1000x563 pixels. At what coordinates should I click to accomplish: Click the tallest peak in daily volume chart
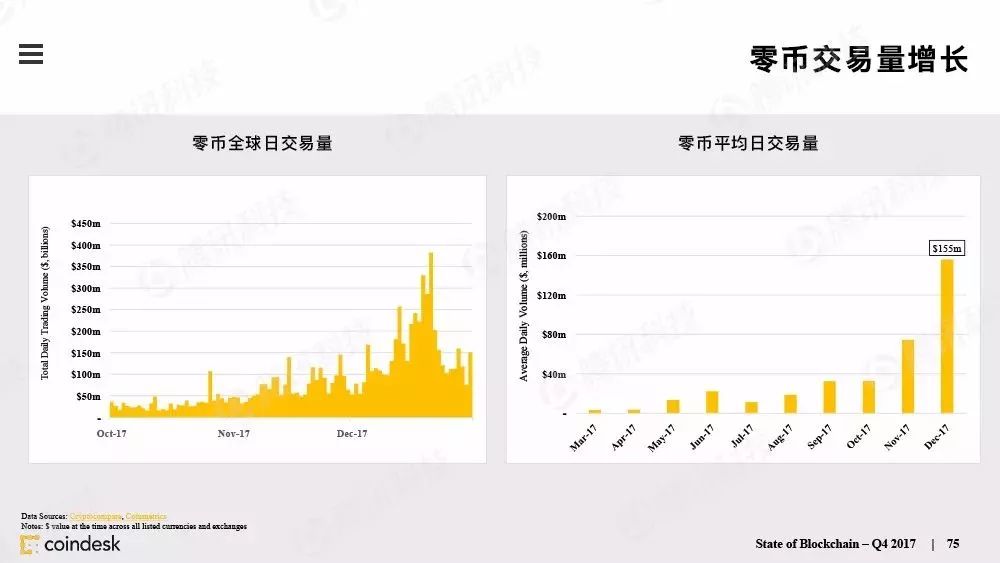pos(431,335)
